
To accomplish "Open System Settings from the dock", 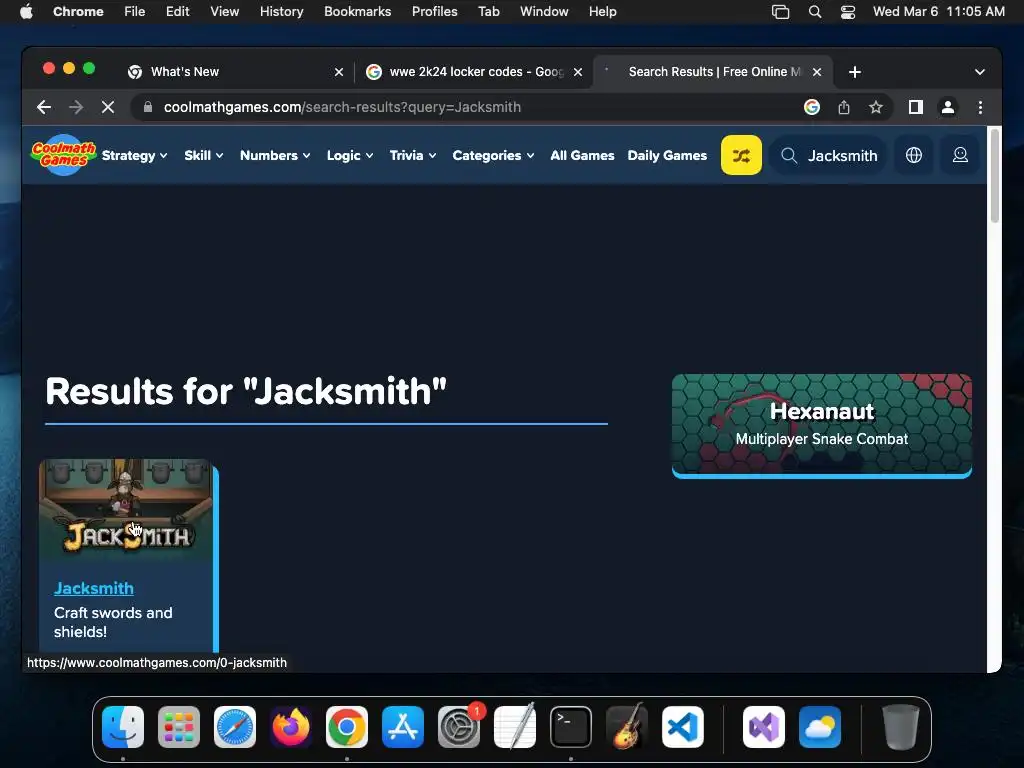I will 459,727.
